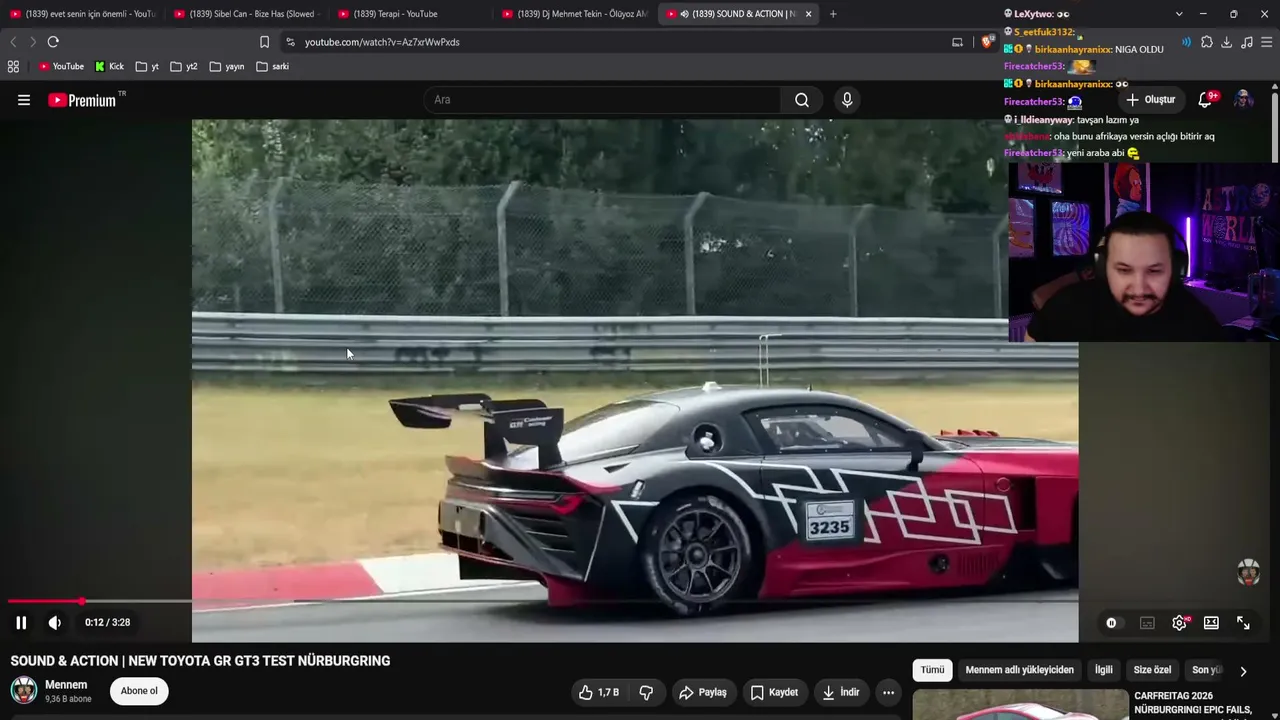
Task: Click the Oluştur create button
Action: pos(1150,100)
